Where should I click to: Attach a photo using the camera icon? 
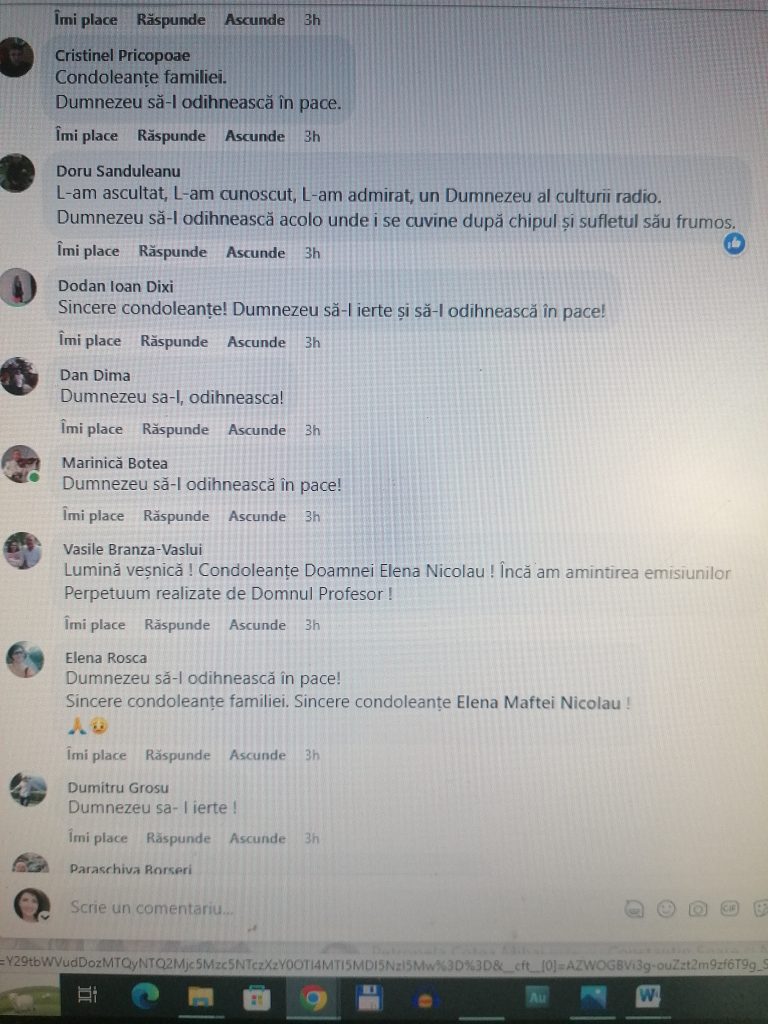point(698,908)
